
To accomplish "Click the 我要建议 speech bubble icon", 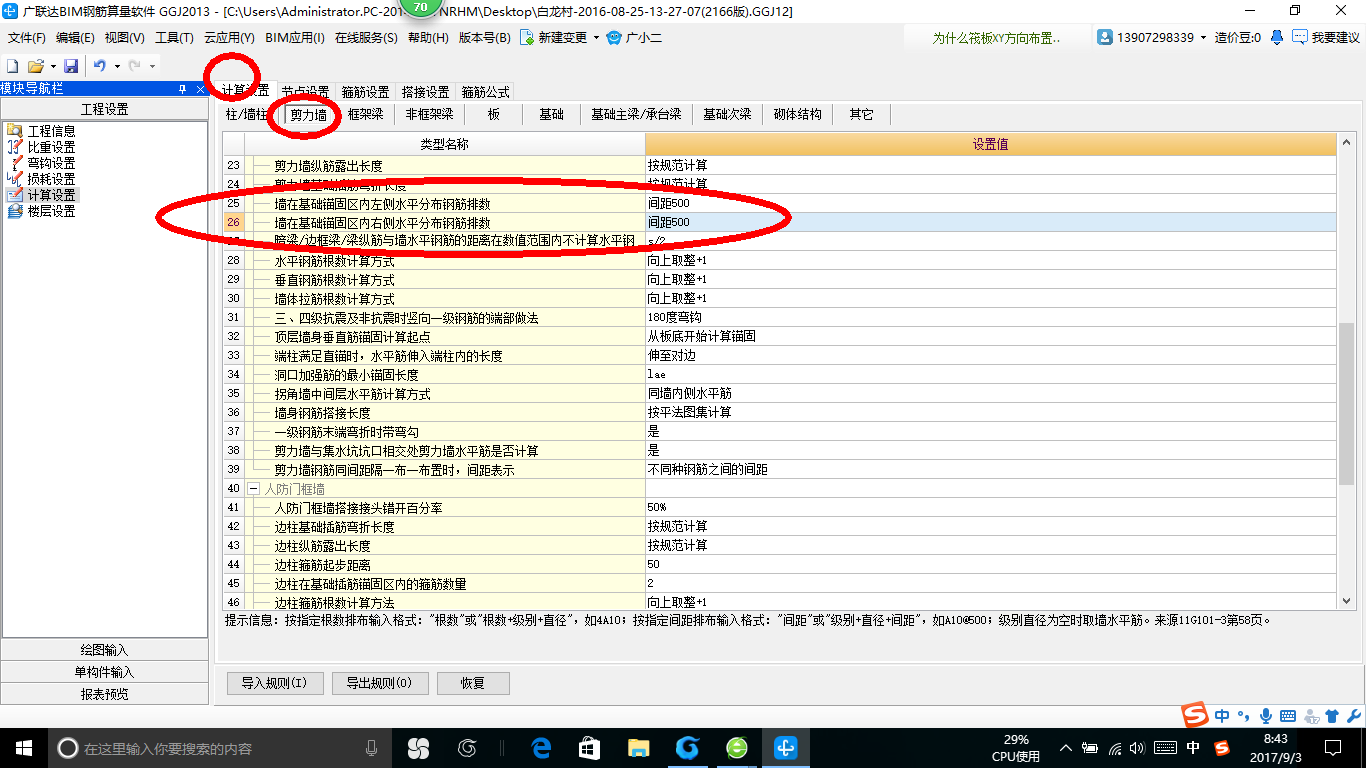I will [x=1299, y=37].
